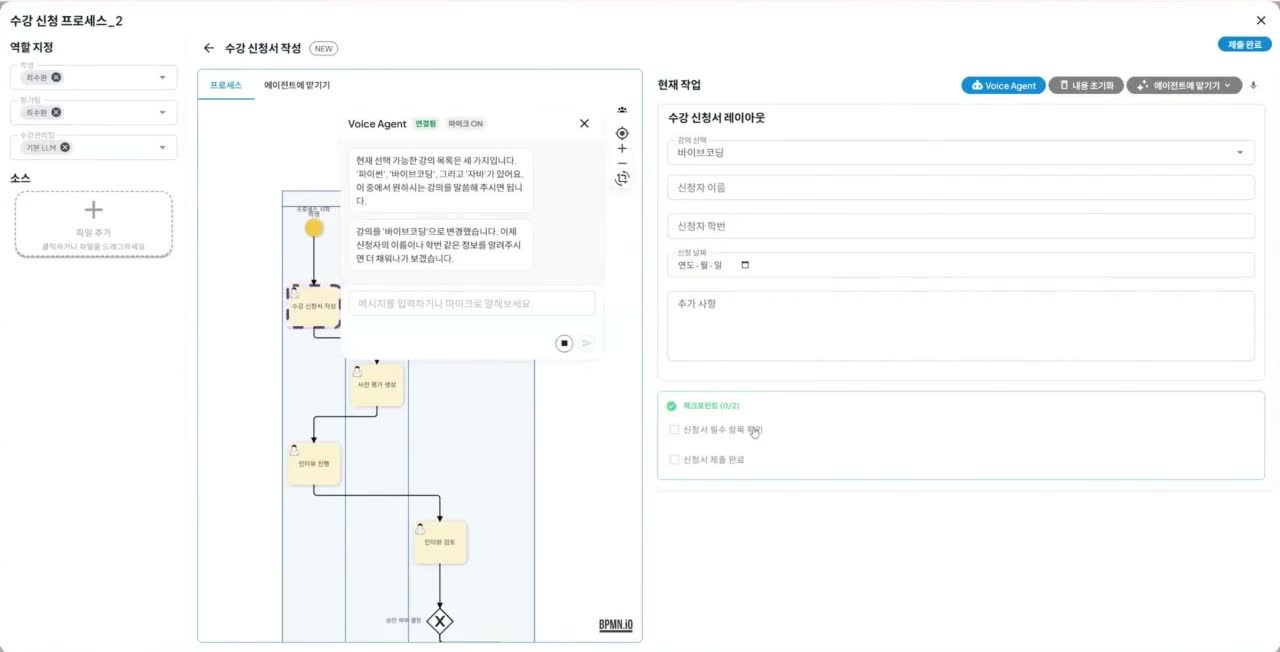The image size is (1280, 652).
Task: Click the user icon on 인터뷰 검토 node
Action: (x=419, y=528)
